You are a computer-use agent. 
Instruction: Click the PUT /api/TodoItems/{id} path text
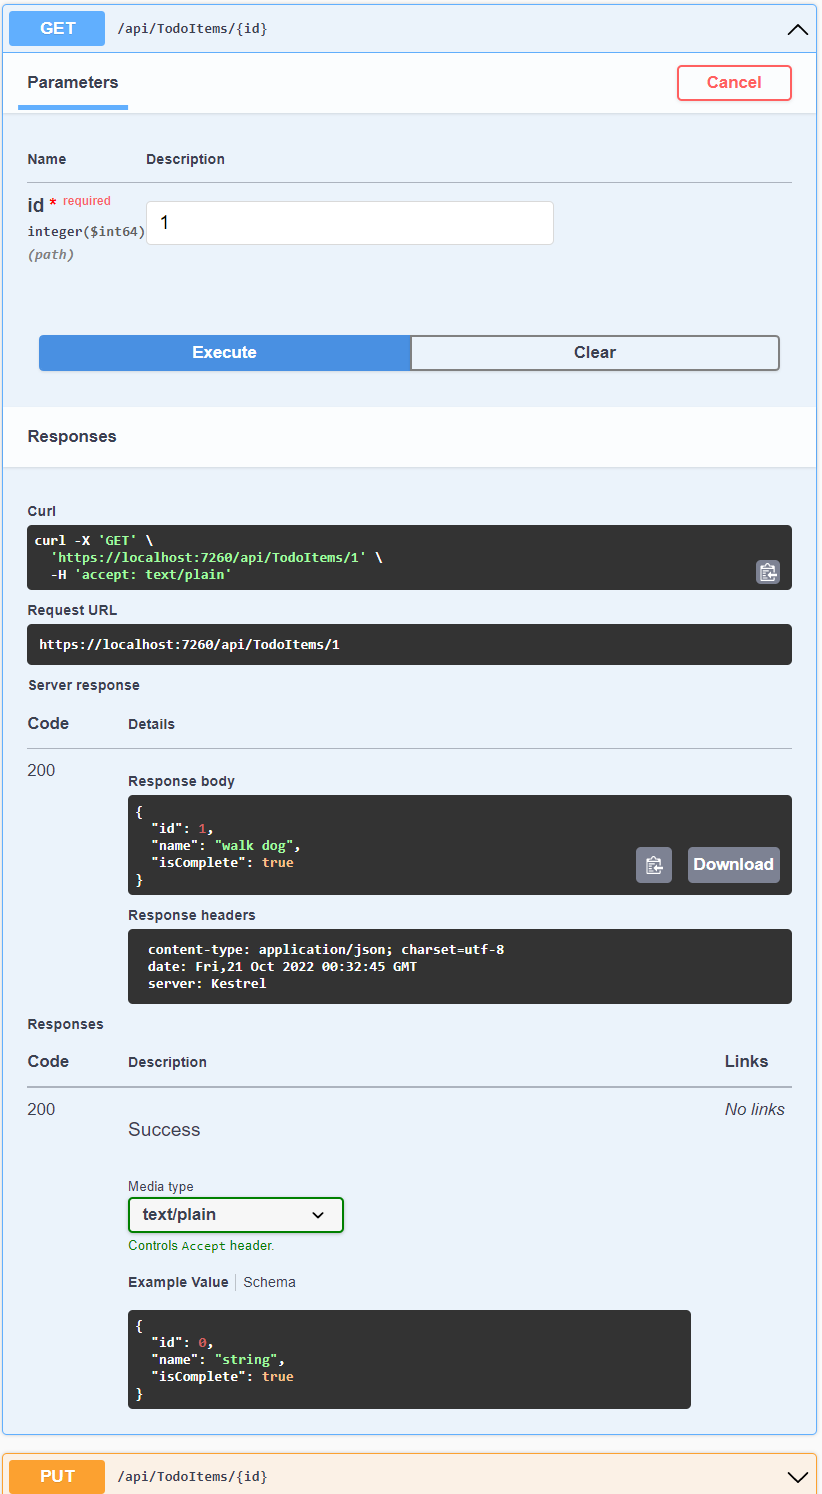[x=192, y=1477]
